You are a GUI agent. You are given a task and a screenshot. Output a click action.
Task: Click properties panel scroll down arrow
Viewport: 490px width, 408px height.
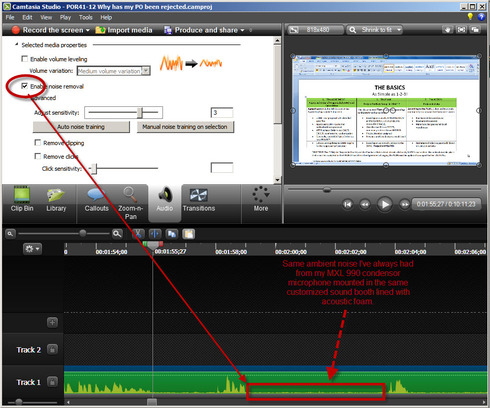277,180
